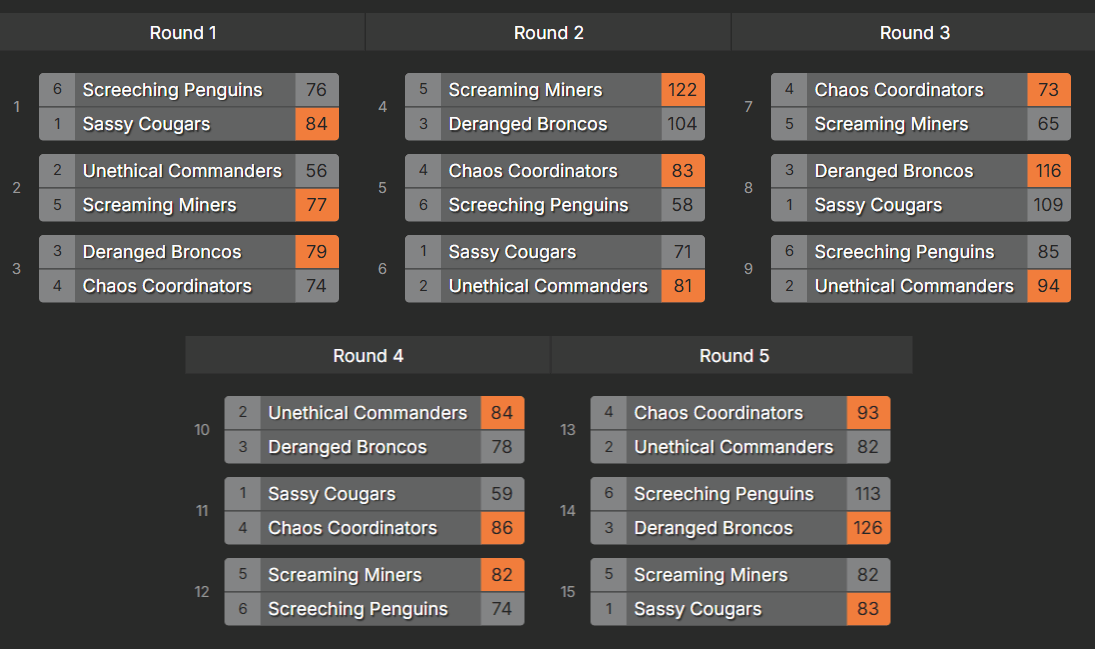Image resolution: width=1095 pixels, height=649 pixels.
Task: Click the gray 113 losing score
Action: [x=868, y=494]
